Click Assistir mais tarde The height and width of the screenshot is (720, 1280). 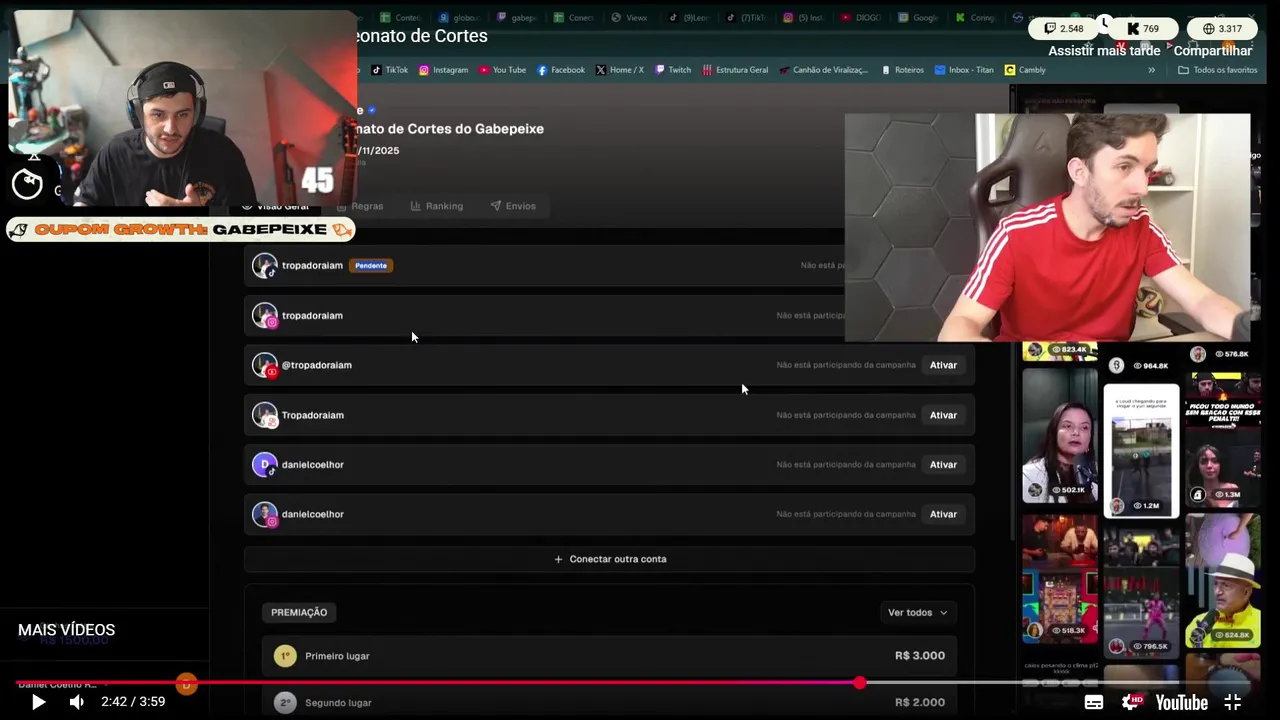pyautogui.click(x=1104, y=51)
